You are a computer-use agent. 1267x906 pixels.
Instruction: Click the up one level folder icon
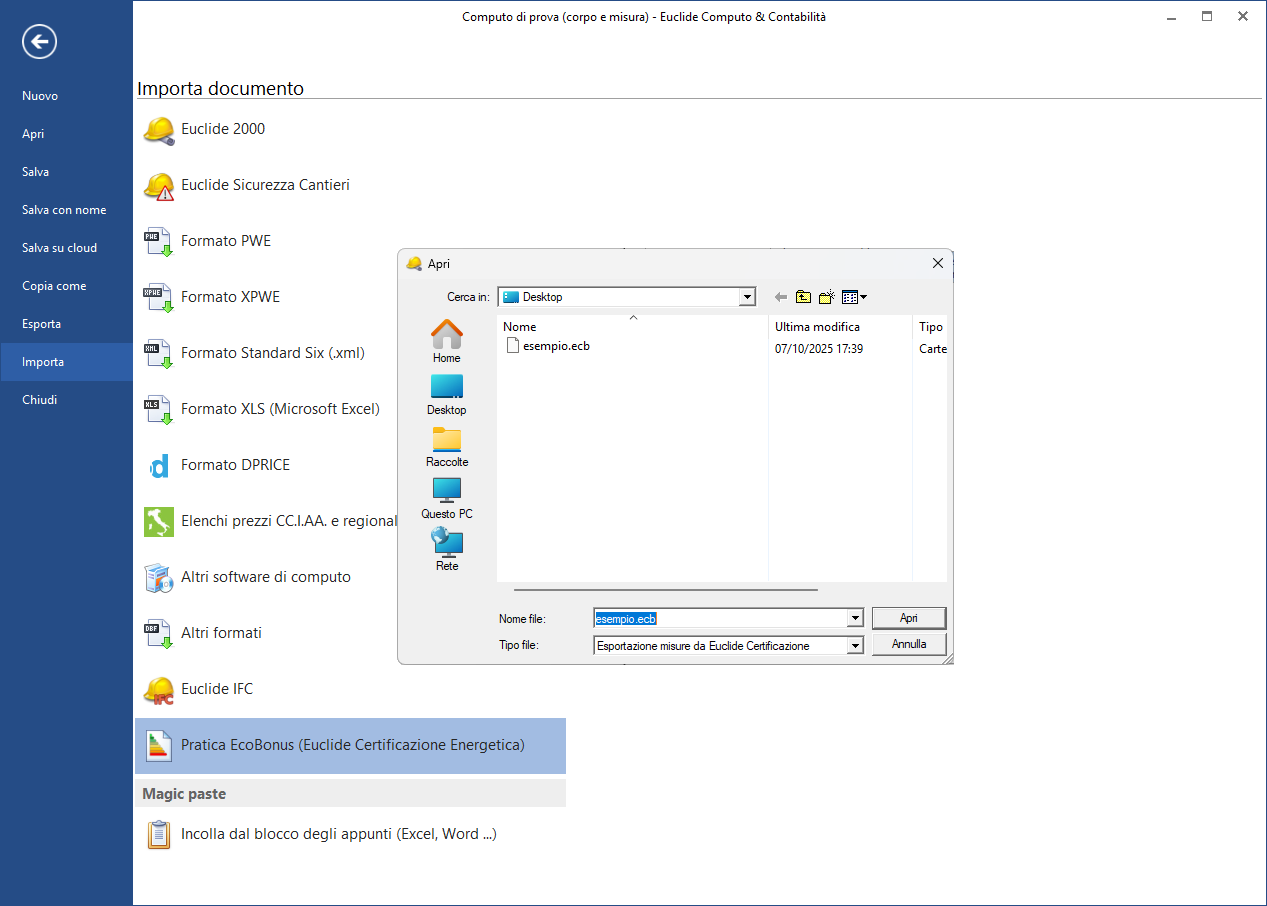[803, 297]
